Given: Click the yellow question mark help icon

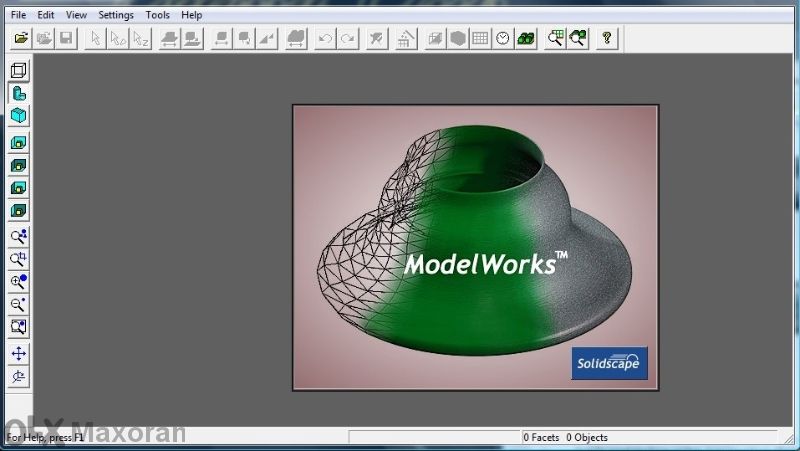Looking at the screenshot, I should pyautogui.click(x=607, y=38).
